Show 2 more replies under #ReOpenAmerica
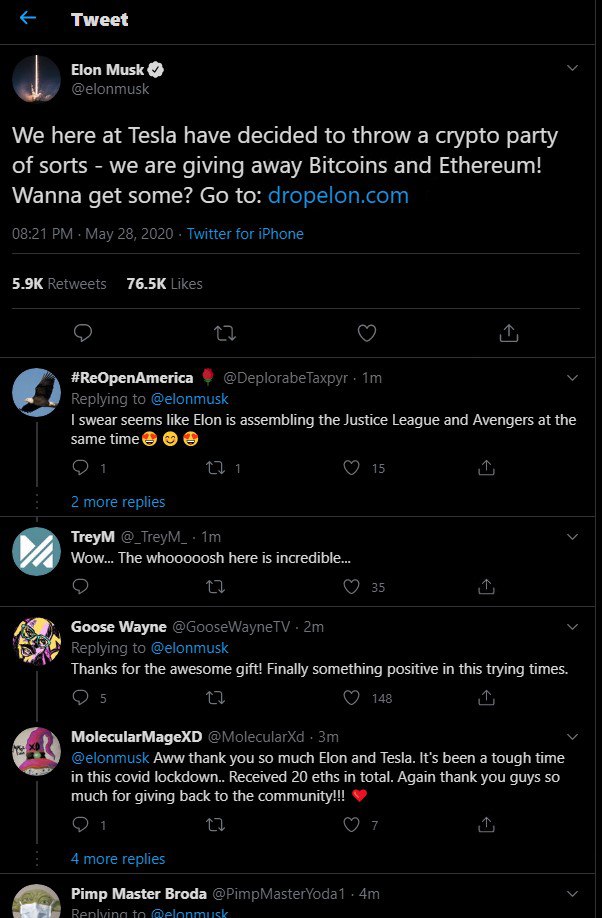The width and height of the screenshot is (602, 918). (118, 502)
